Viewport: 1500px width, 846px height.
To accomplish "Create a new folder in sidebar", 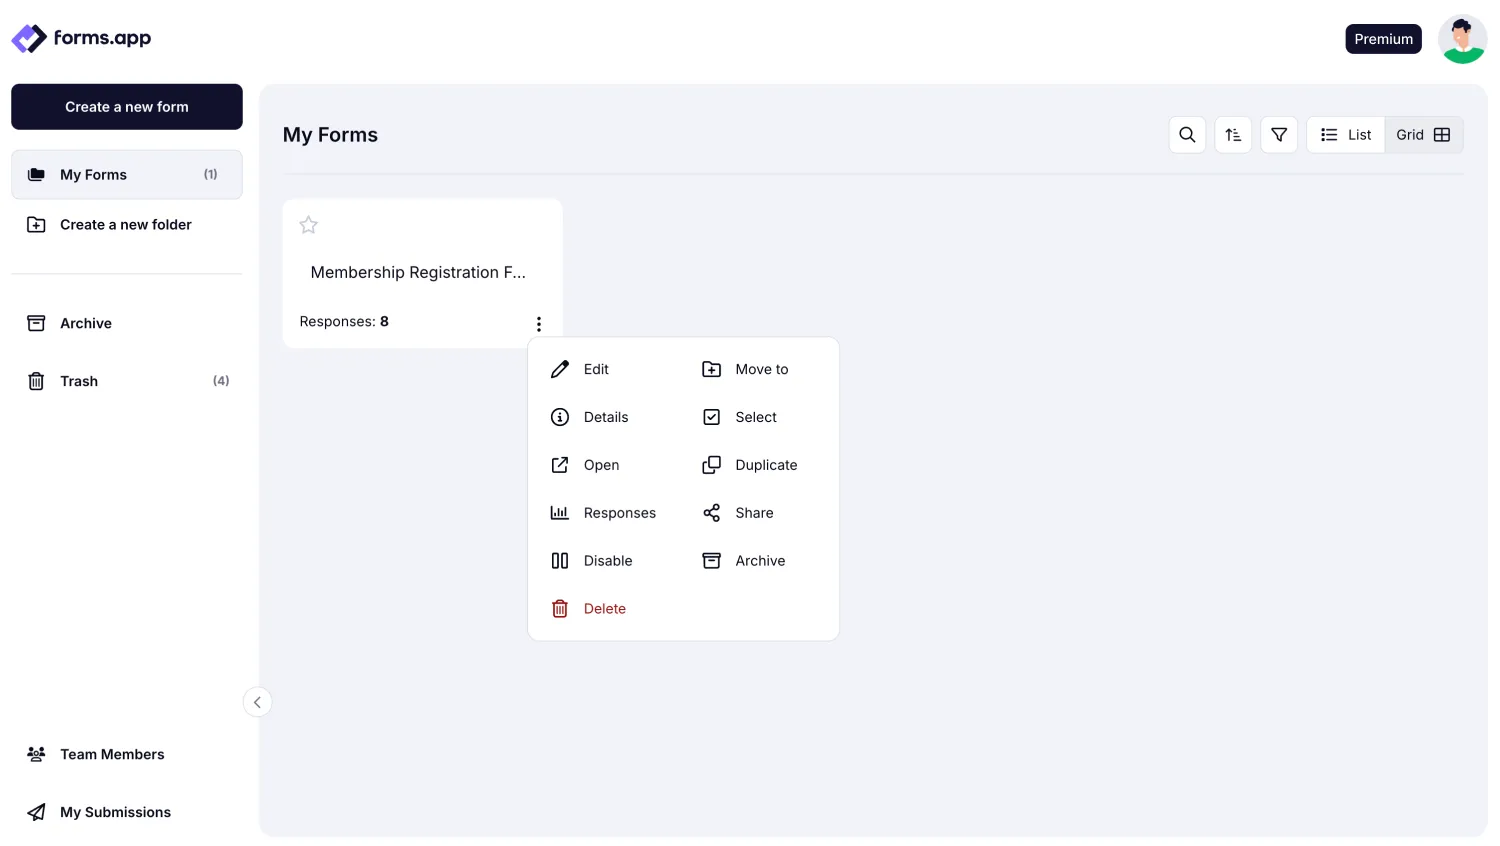I will coord(125,225).
